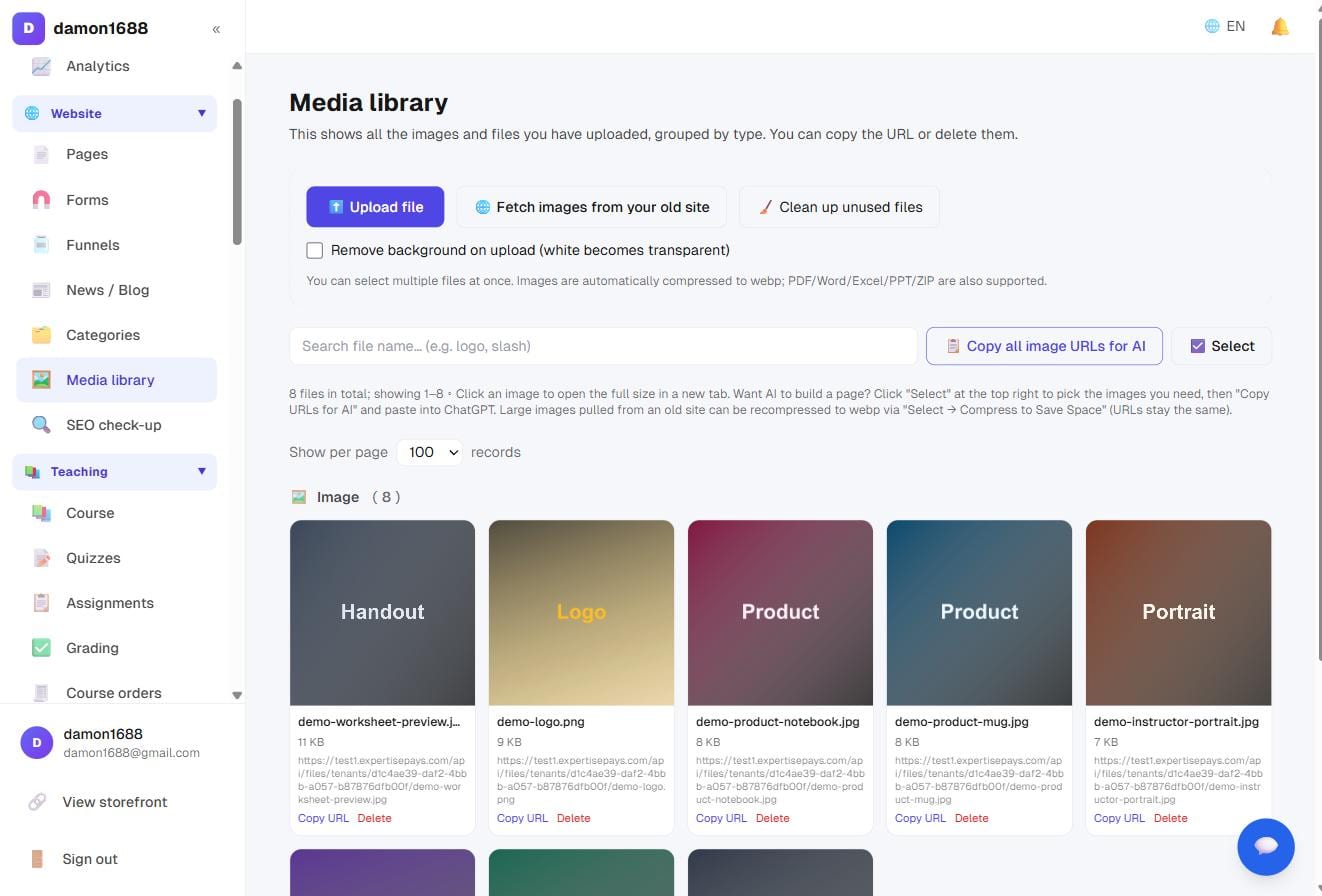
Task: Open SEO check-up menu item
Action: [116, 425]
